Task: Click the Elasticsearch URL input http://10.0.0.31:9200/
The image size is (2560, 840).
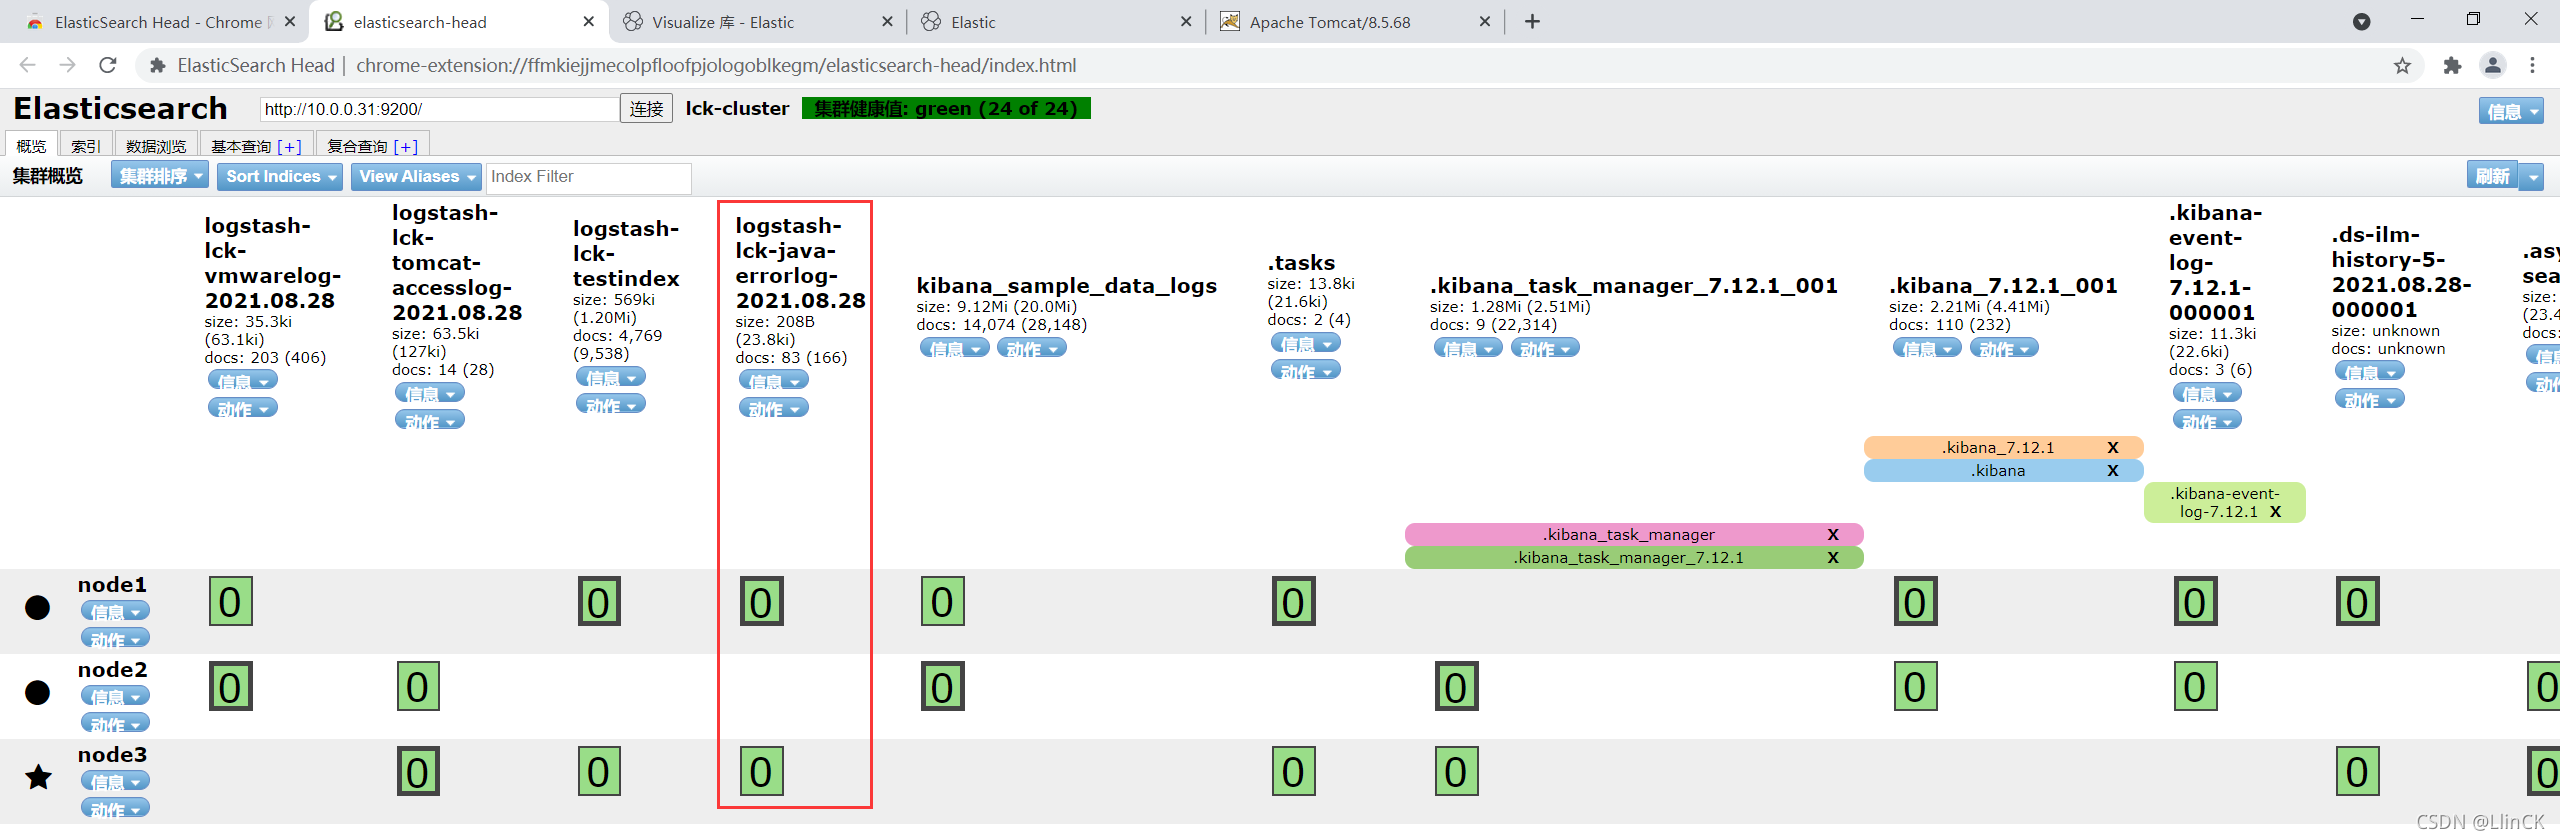Action: [x=439, y=109]
